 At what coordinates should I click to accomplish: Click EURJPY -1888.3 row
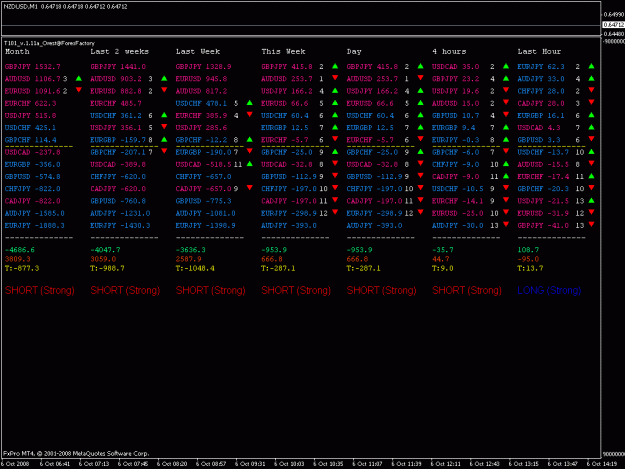[x=35, y=226]
